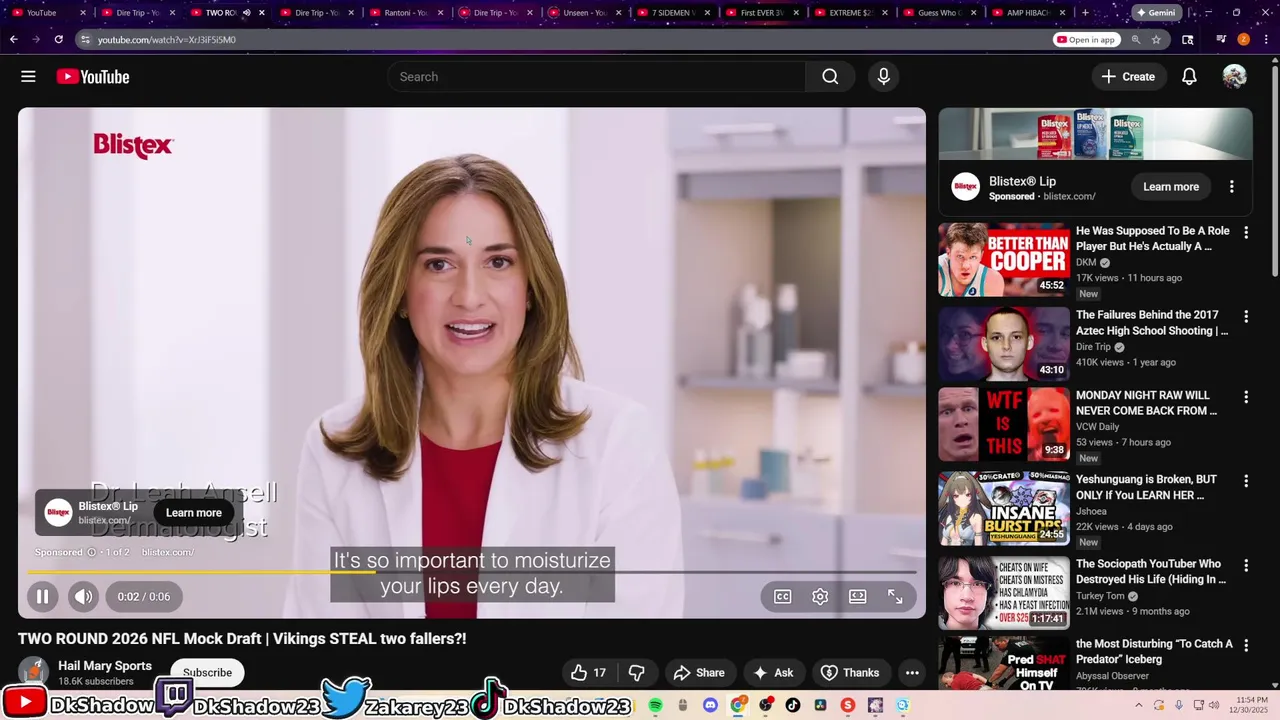Open the YouTube guide hamburger menu
1280x720 pixels.
click(28, 77)
